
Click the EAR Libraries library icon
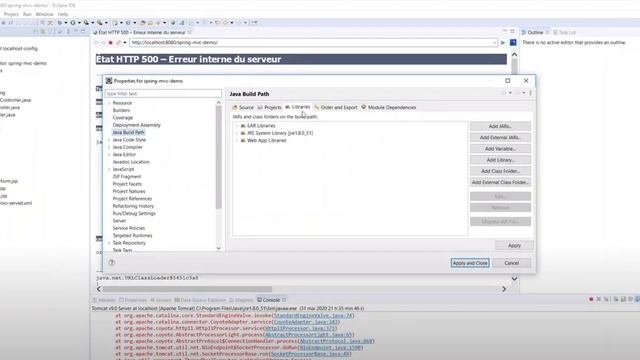coord(243,126)
